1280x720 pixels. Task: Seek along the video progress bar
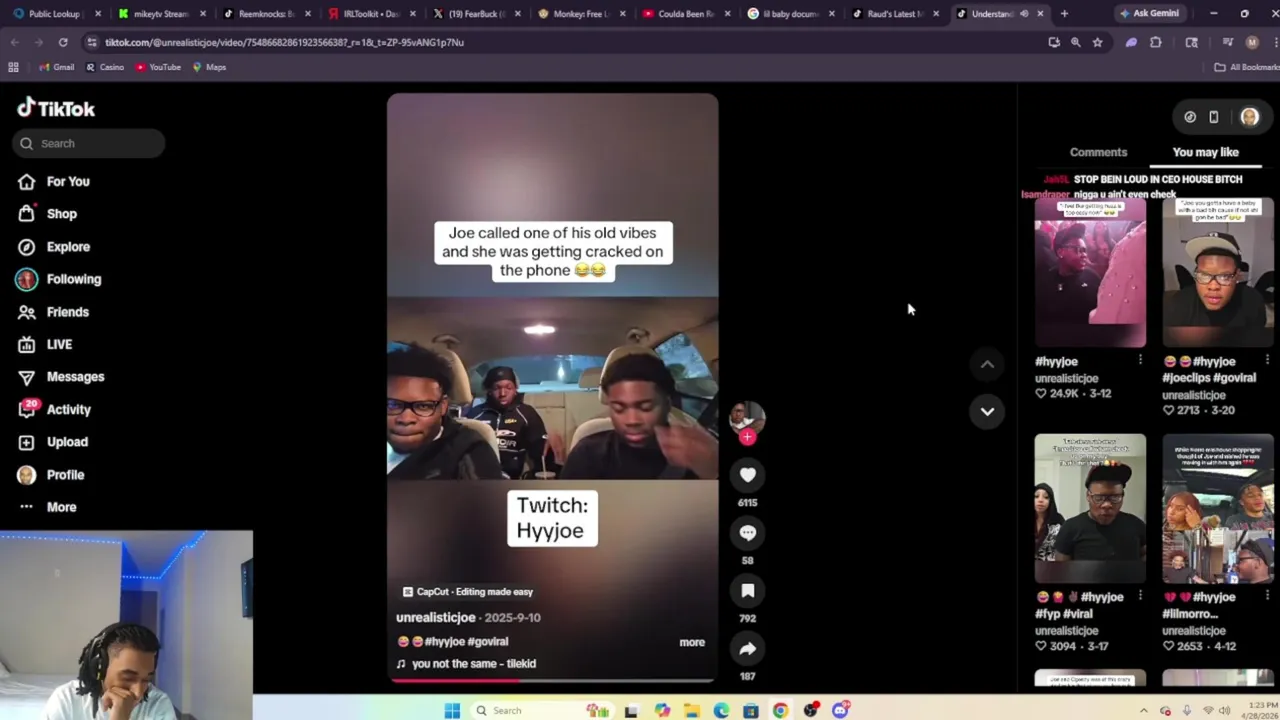click(552, 681)
